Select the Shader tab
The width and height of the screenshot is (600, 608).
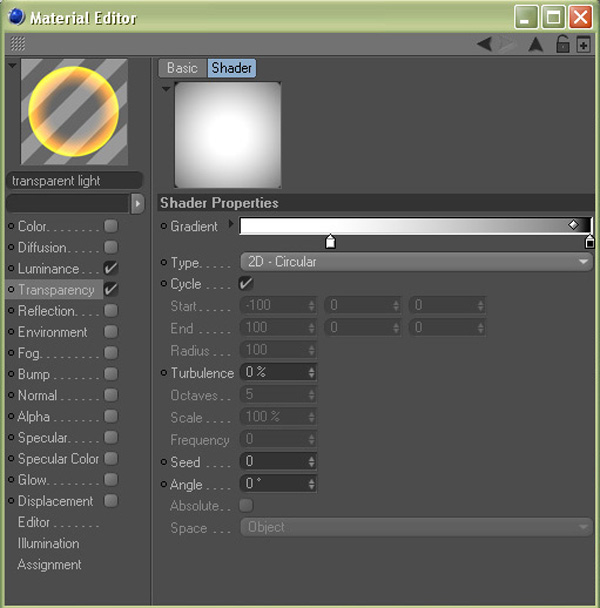tap(231, 68)
